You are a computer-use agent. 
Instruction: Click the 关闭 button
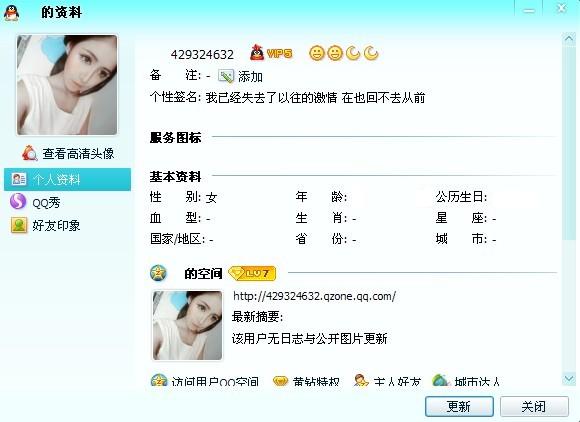point(534,406)
